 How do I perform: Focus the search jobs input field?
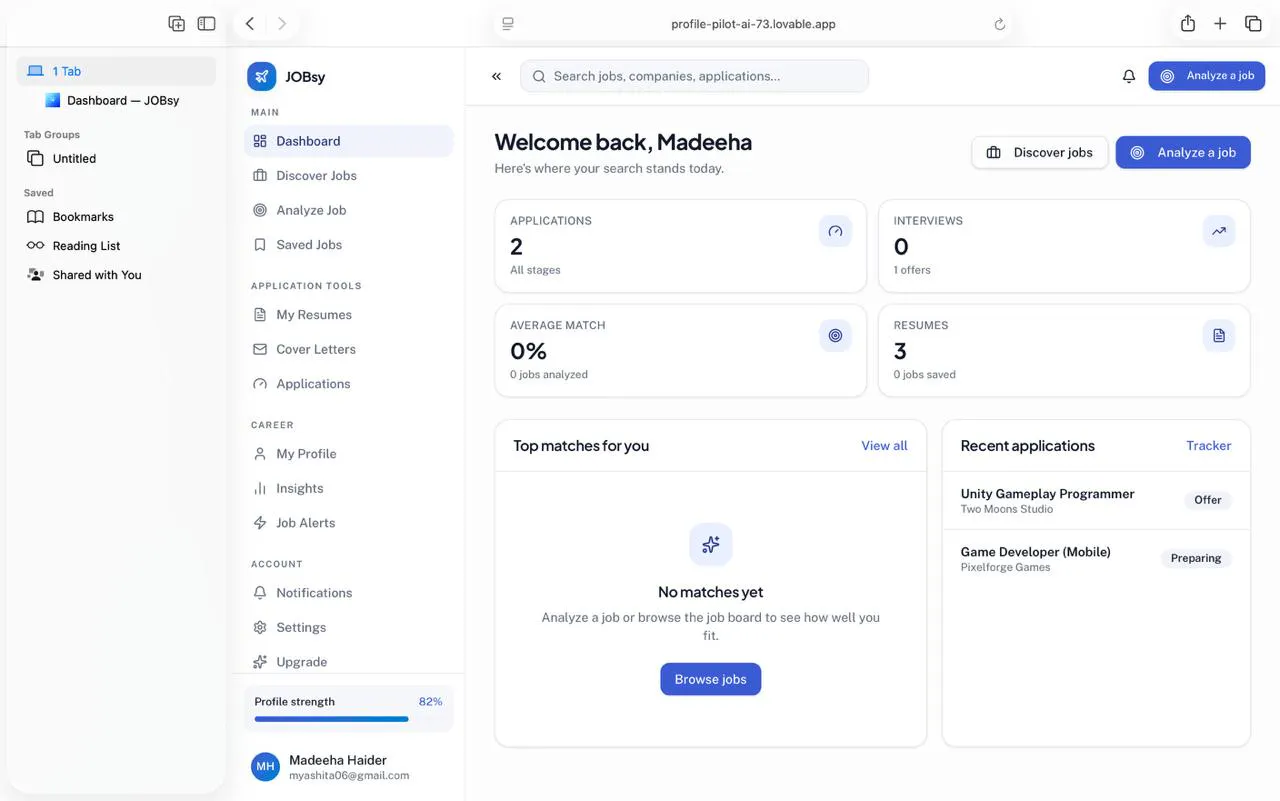tap(694, 76)
